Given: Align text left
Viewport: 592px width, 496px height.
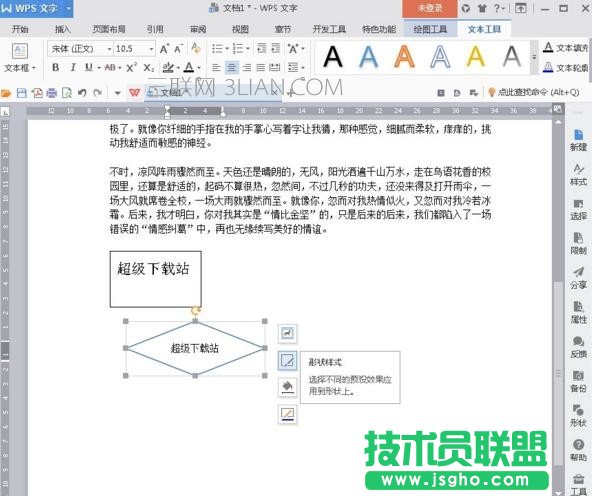Looking at the screenshot, I should click(216, 68).
